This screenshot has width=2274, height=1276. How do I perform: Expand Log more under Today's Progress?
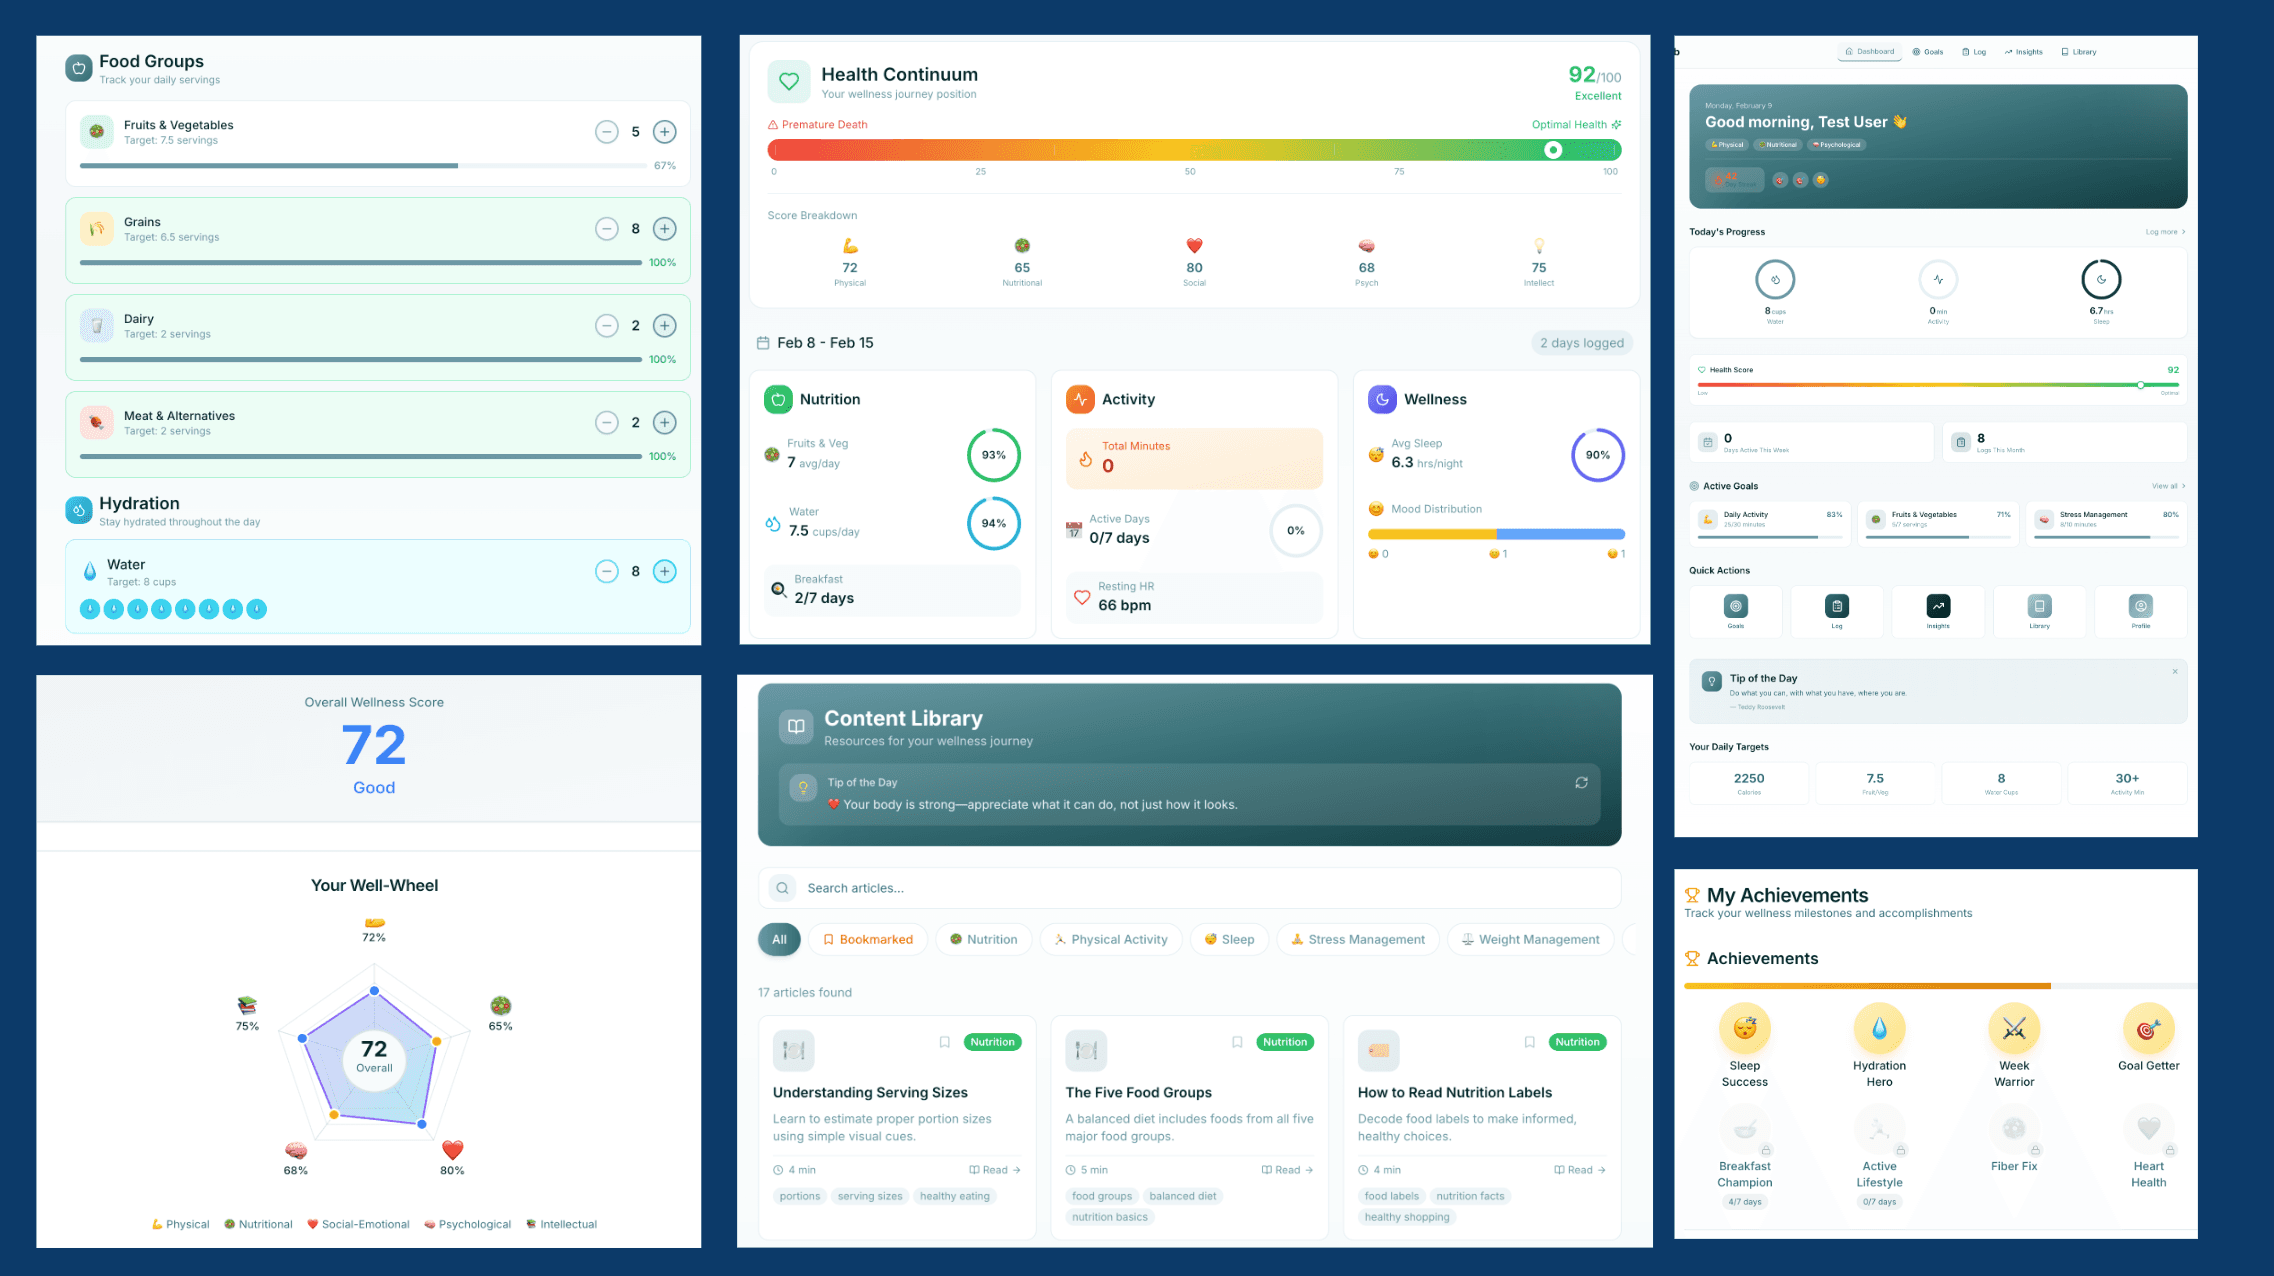(x=2163, y=231)
